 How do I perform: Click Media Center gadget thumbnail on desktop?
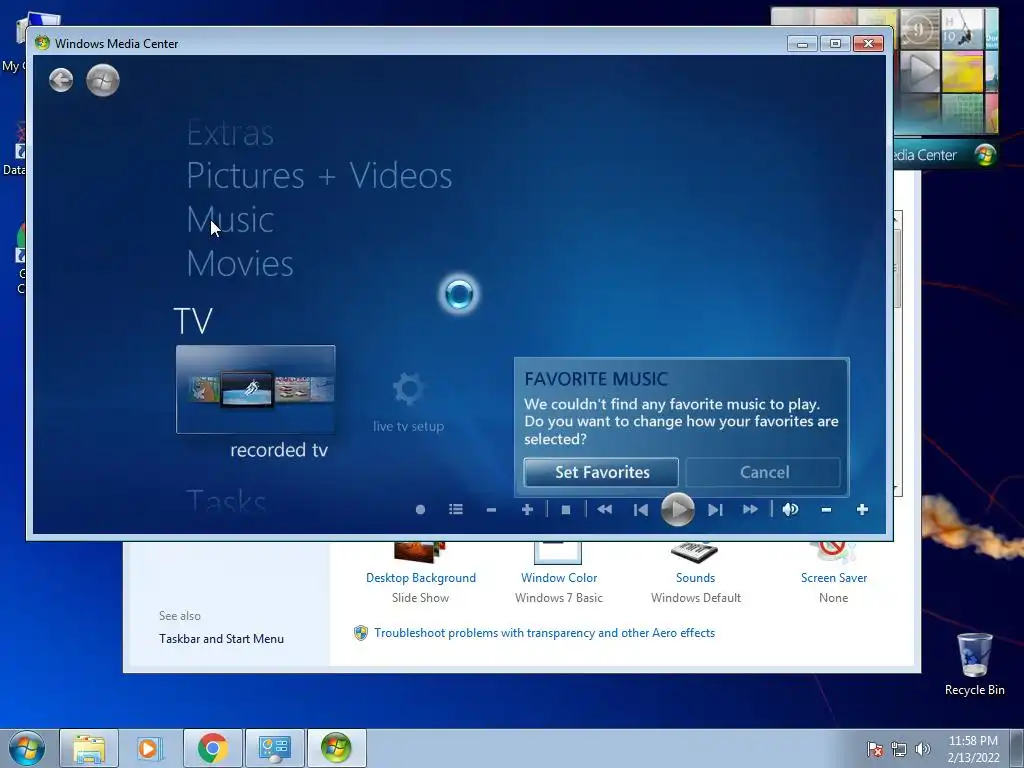(946, 88)
